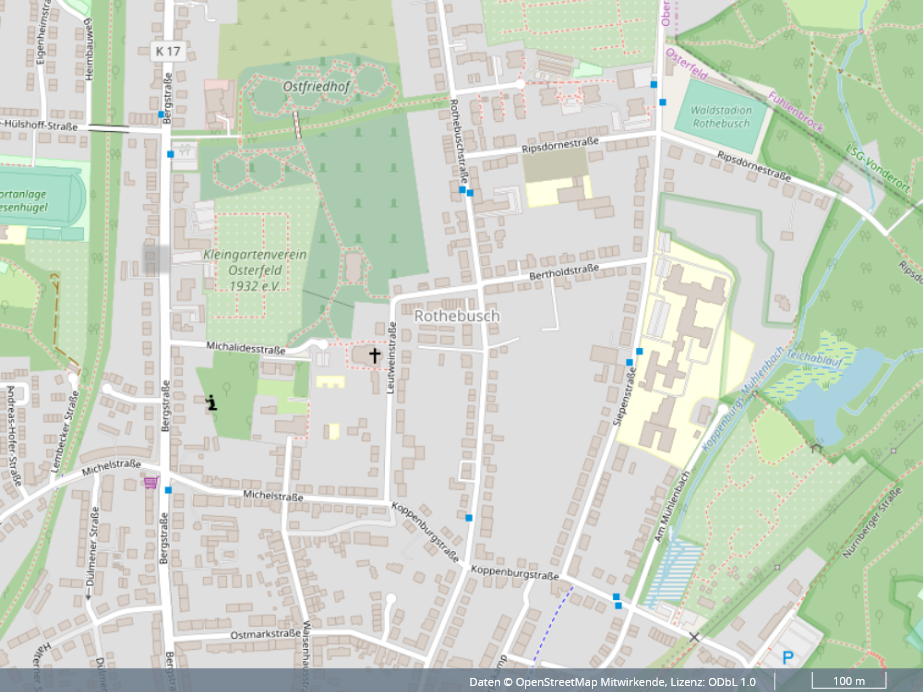
Task: Click the black figure icon in the park
Action: pyautogui.click(x=211, y=402)
